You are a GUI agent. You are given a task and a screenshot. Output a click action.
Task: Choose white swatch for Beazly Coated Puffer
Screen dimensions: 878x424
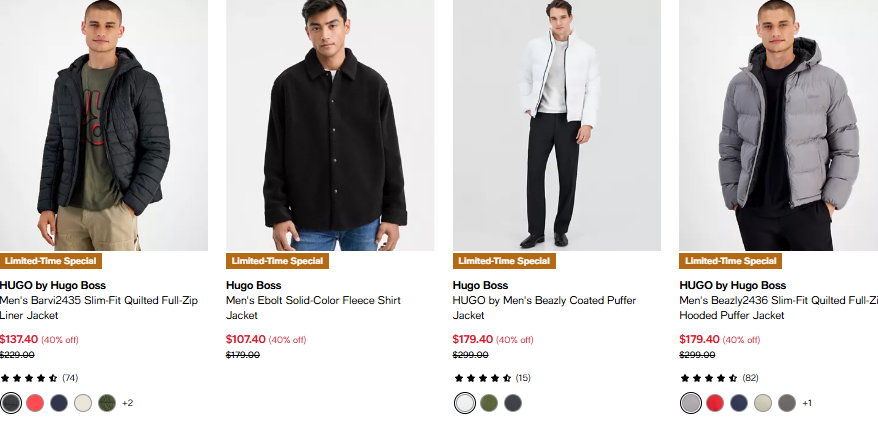point(465,403)
